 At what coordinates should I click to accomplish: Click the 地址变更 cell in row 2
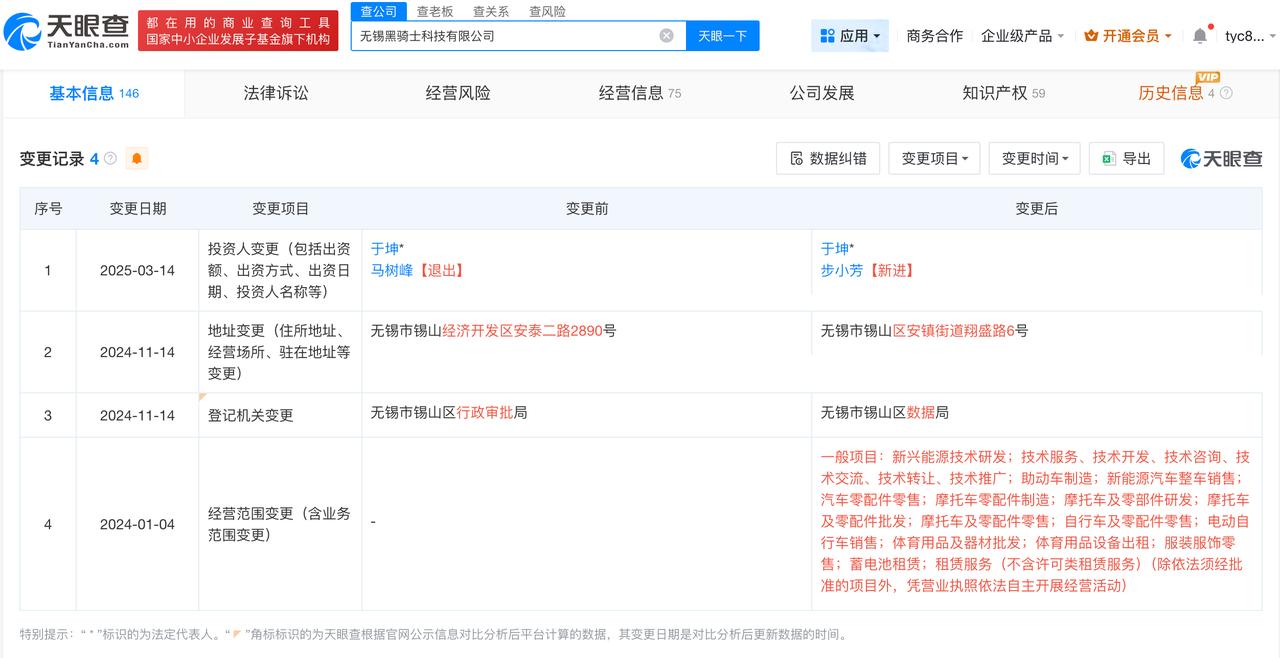coord(279,352)
